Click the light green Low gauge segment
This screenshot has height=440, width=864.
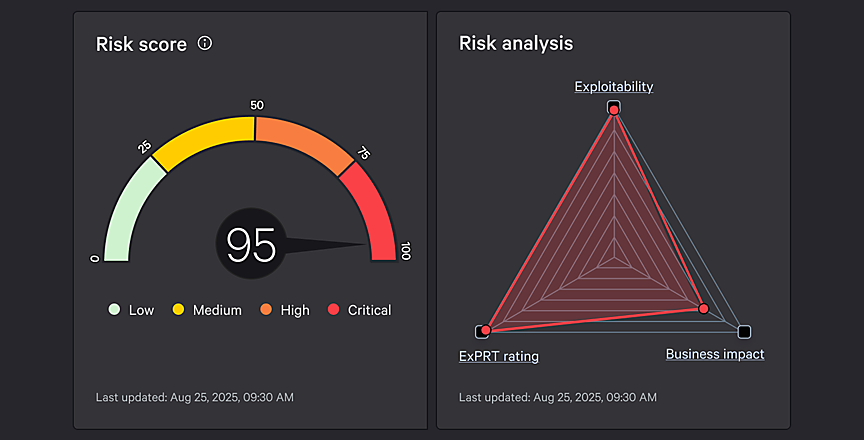[x=128, y=210]
